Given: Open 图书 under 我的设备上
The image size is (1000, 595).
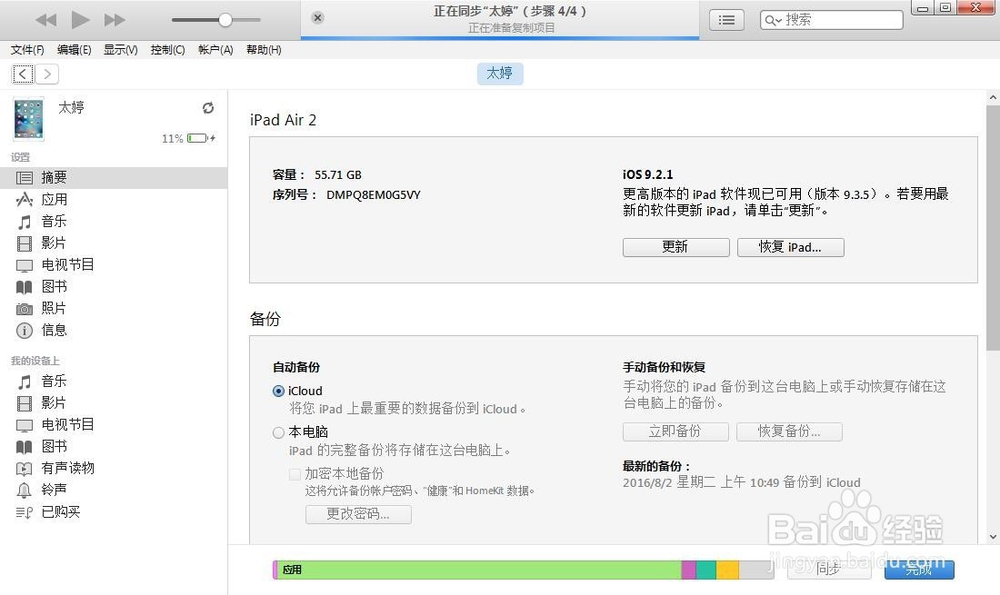Looking at the screenshot, I should click(114, 446).
